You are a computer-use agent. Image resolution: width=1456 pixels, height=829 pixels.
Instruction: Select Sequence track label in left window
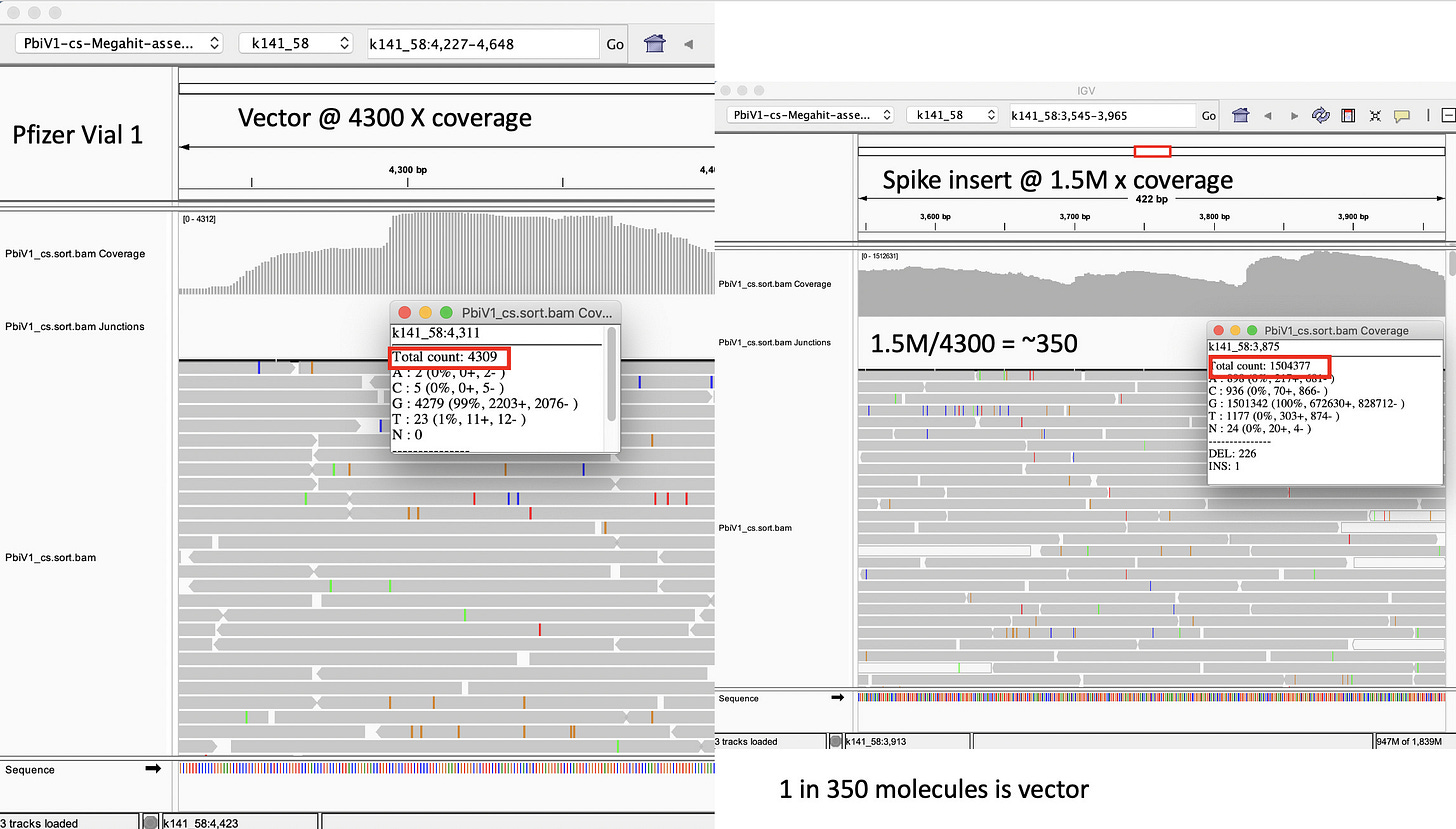pyautogui.click(x=30, y=770)
